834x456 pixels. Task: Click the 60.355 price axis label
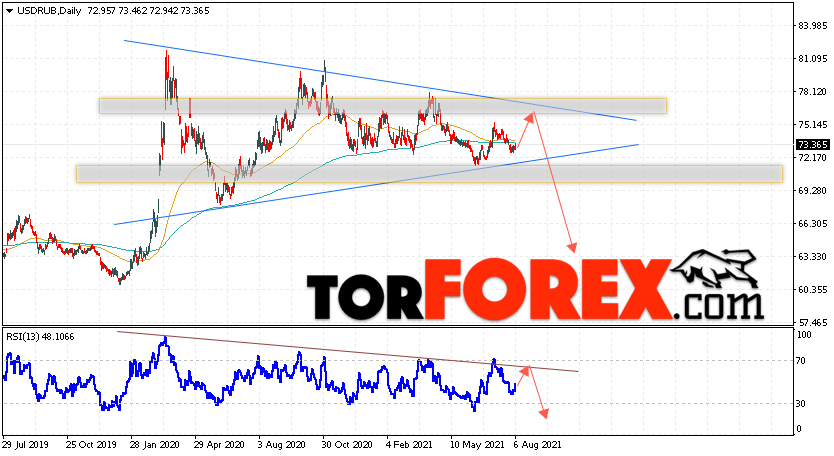point(813,289)
